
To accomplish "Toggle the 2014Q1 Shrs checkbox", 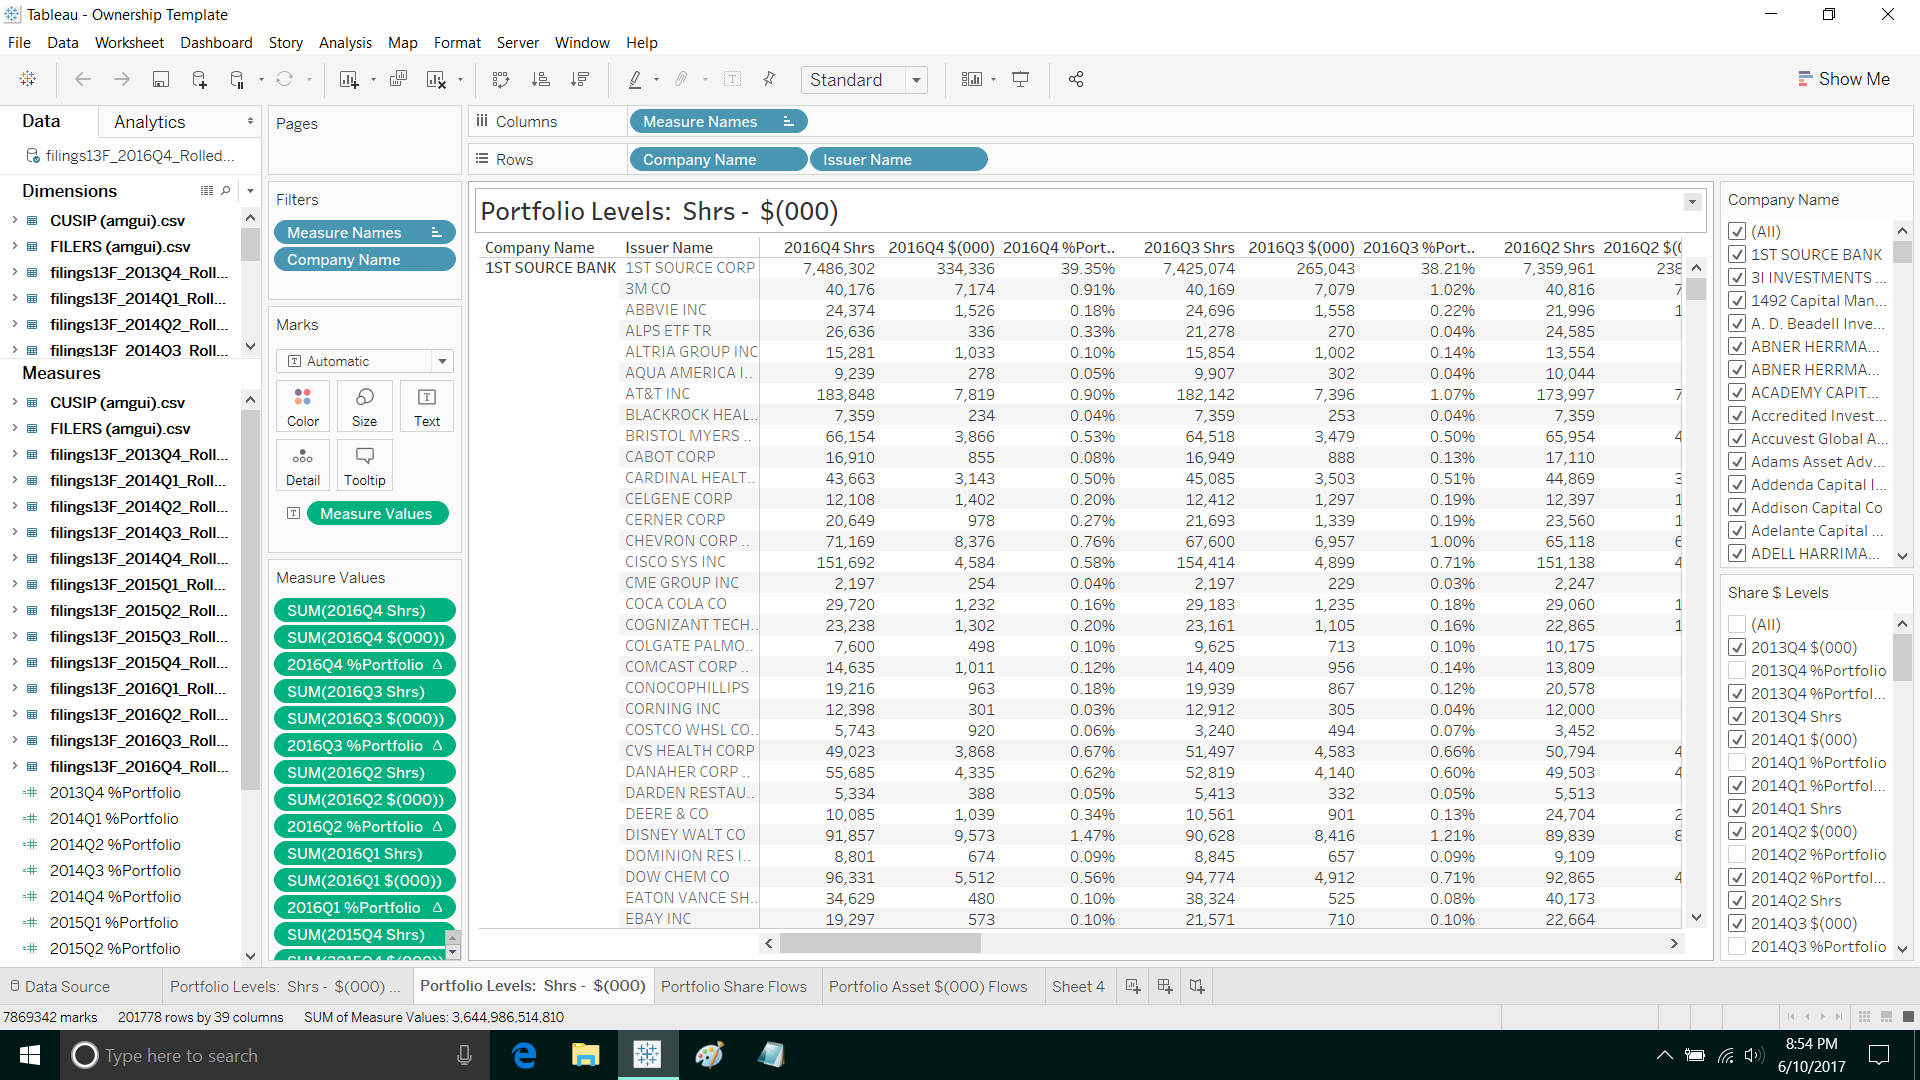I will pos(1737,808).
